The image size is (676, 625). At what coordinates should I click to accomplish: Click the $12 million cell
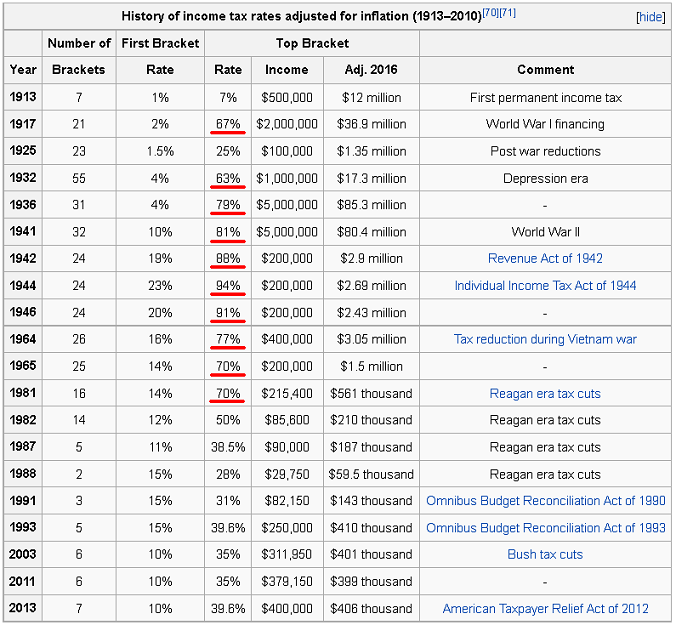click(x=371, y=97)
